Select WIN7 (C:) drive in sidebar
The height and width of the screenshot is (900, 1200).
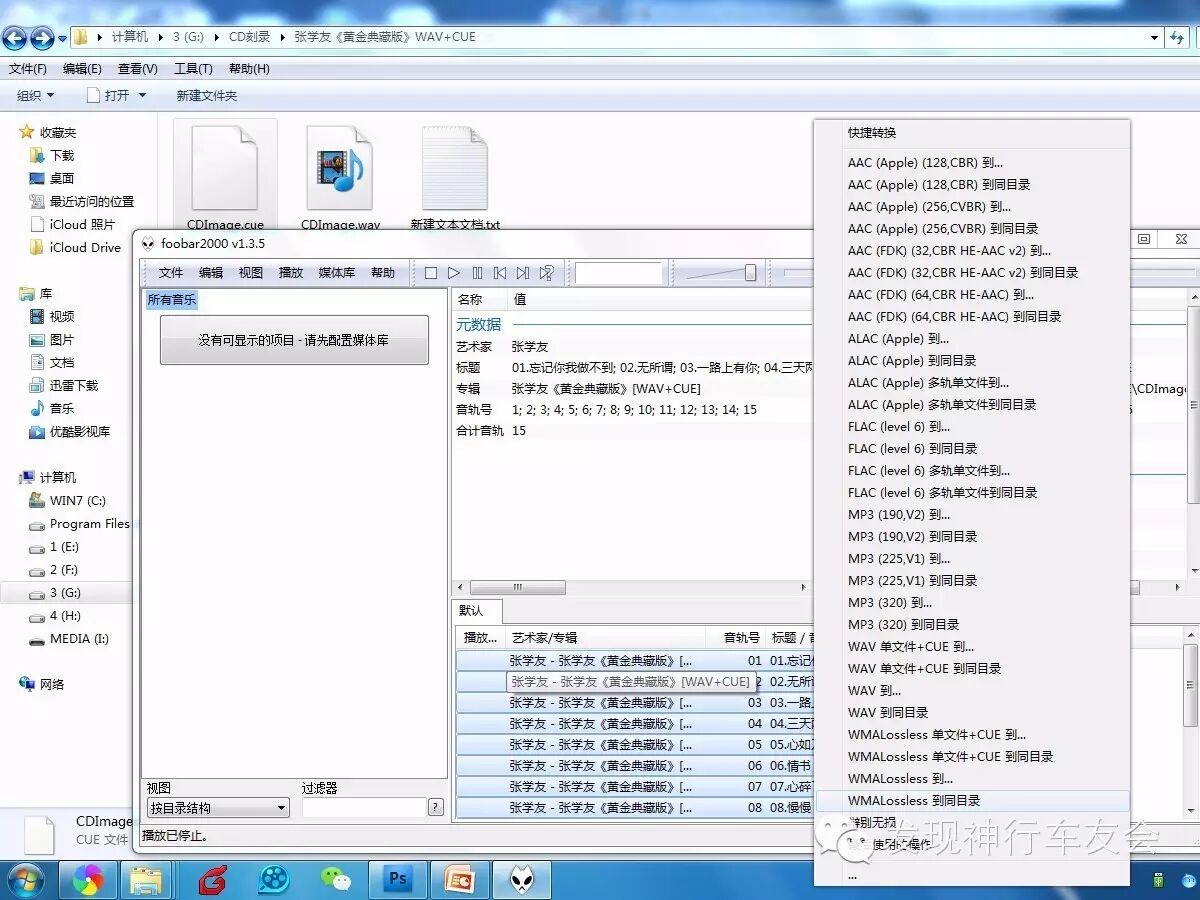click(x=77, y=500)
